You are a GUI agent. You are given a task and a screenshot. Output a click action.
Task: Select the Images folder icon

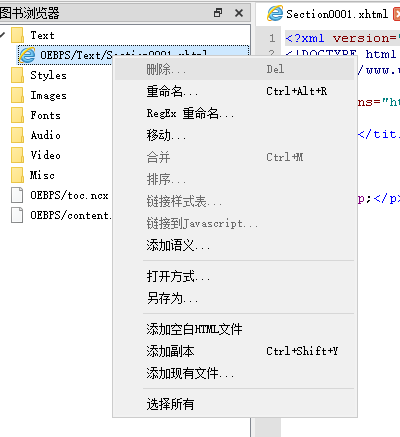tap(17, 95)
